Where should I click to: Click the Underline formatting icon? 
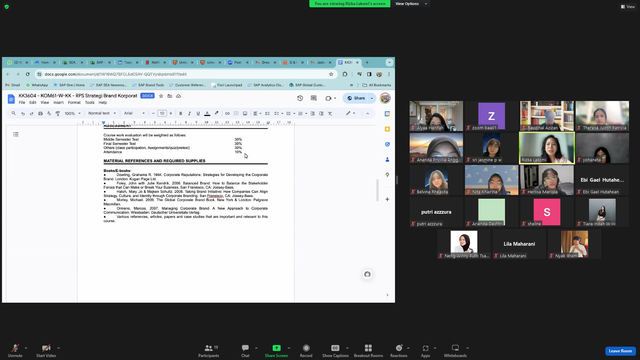click(x=198, y=113)
